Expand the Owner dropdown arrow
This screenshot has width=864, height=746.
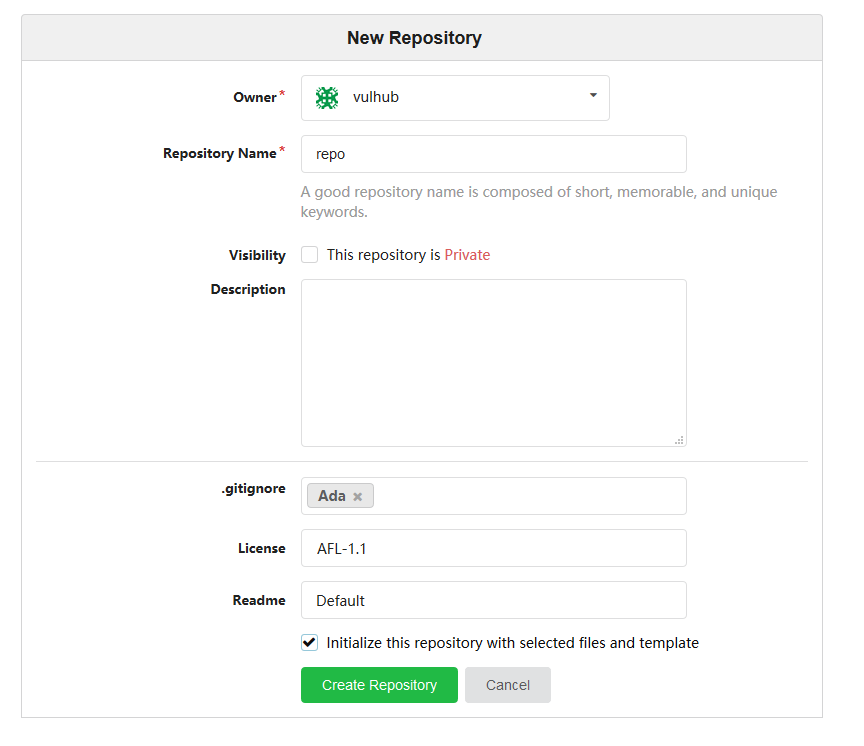point(593,95)
